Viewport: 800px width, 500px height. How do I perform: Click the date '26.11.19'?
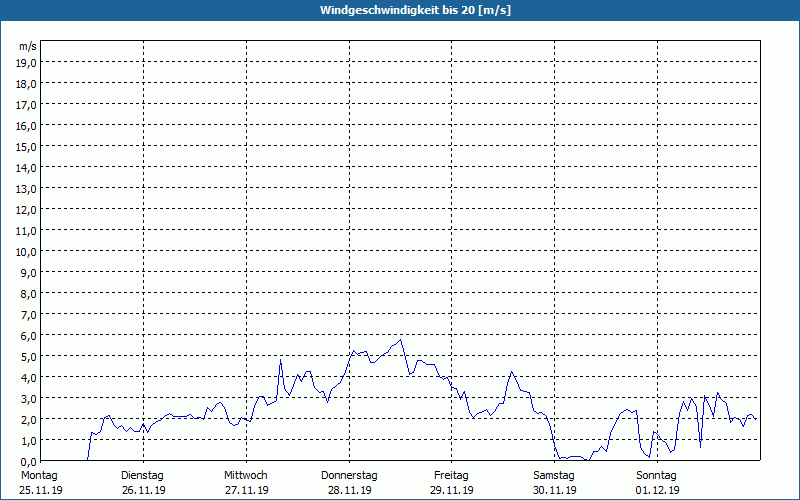(x=144, y=490)
